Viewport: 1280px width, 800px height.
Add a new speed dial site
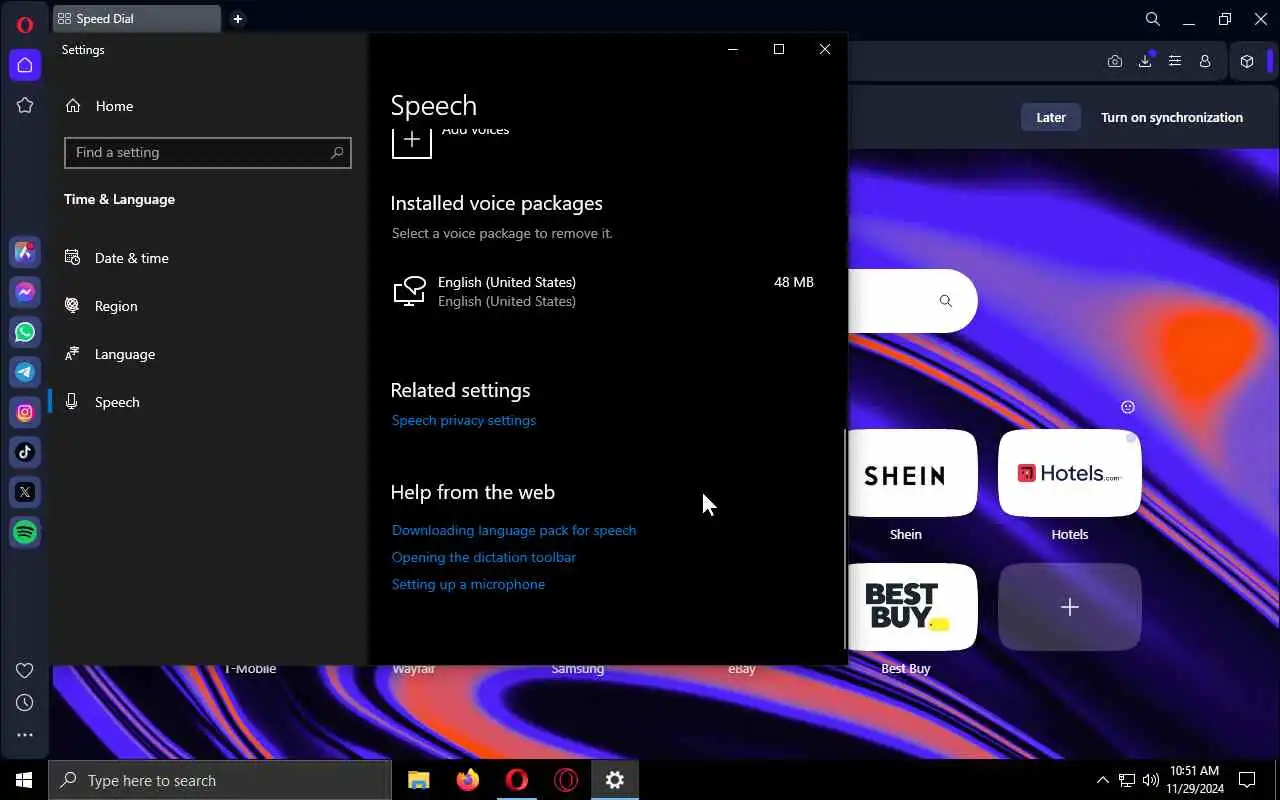1070,607
